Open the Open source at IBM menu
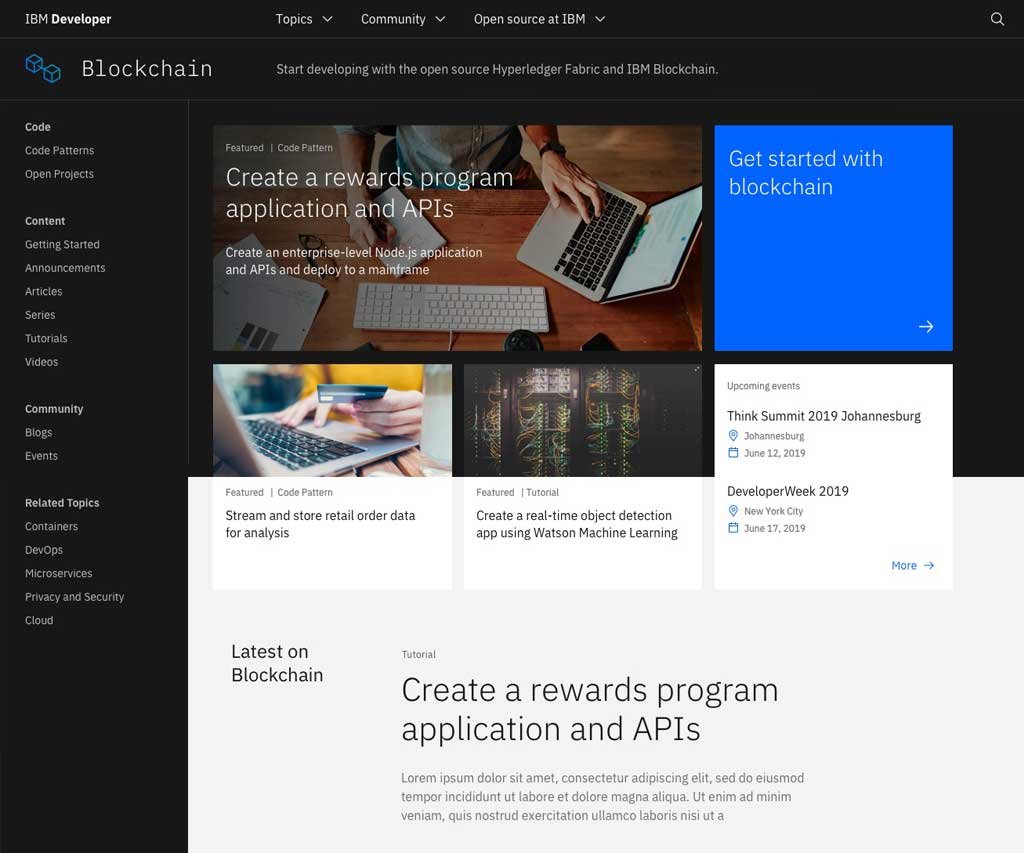The width and height of the screenshot is (1024, 853). click(539, 19)
